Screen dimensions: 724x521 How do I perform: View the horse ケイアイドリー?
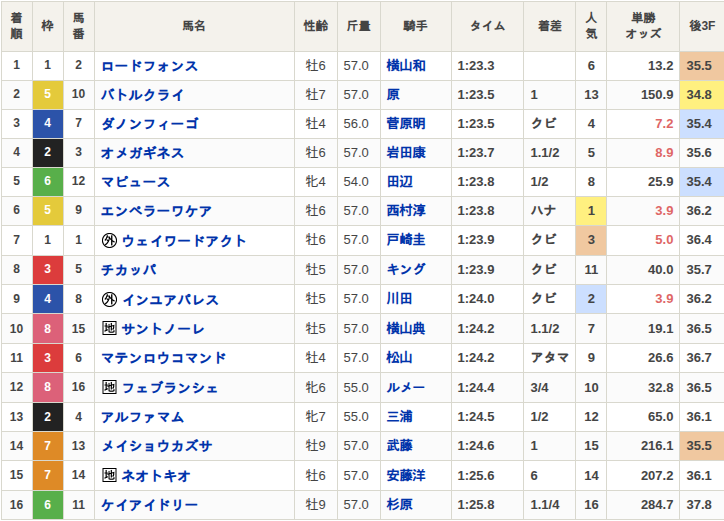[149, 505]
